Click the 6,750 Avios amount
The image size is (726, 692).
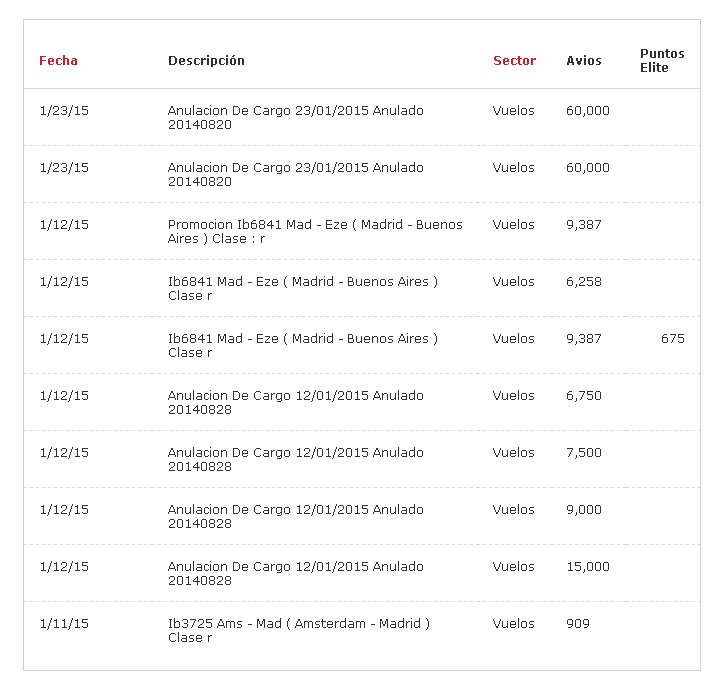click(584, 395)
